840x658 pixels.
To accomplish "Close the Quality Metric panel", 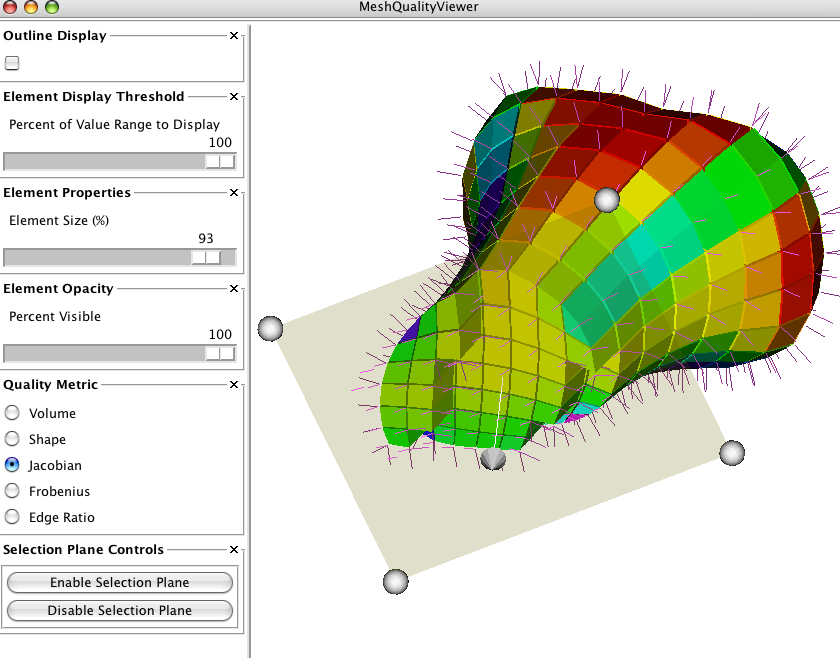I will tap(234, 385).
